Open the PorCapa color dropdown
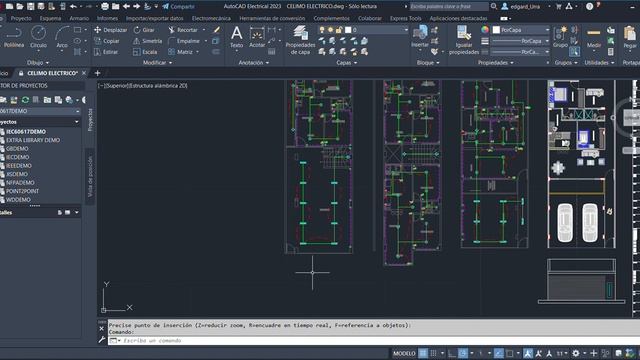This screenshot has width=640, height=360. [x=521, y=30]
